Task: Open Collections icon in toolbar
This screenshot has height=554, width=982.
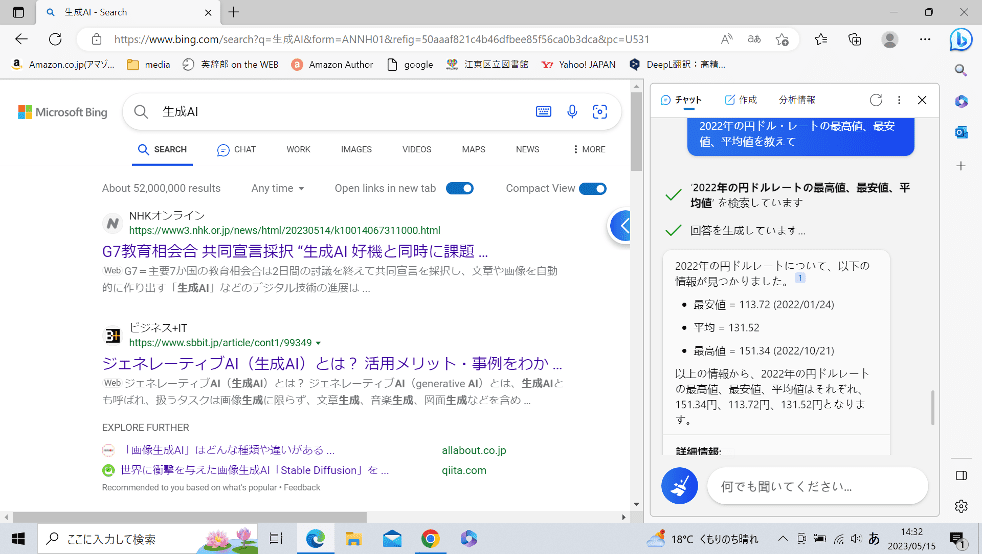Action: (x=855, y=39)
